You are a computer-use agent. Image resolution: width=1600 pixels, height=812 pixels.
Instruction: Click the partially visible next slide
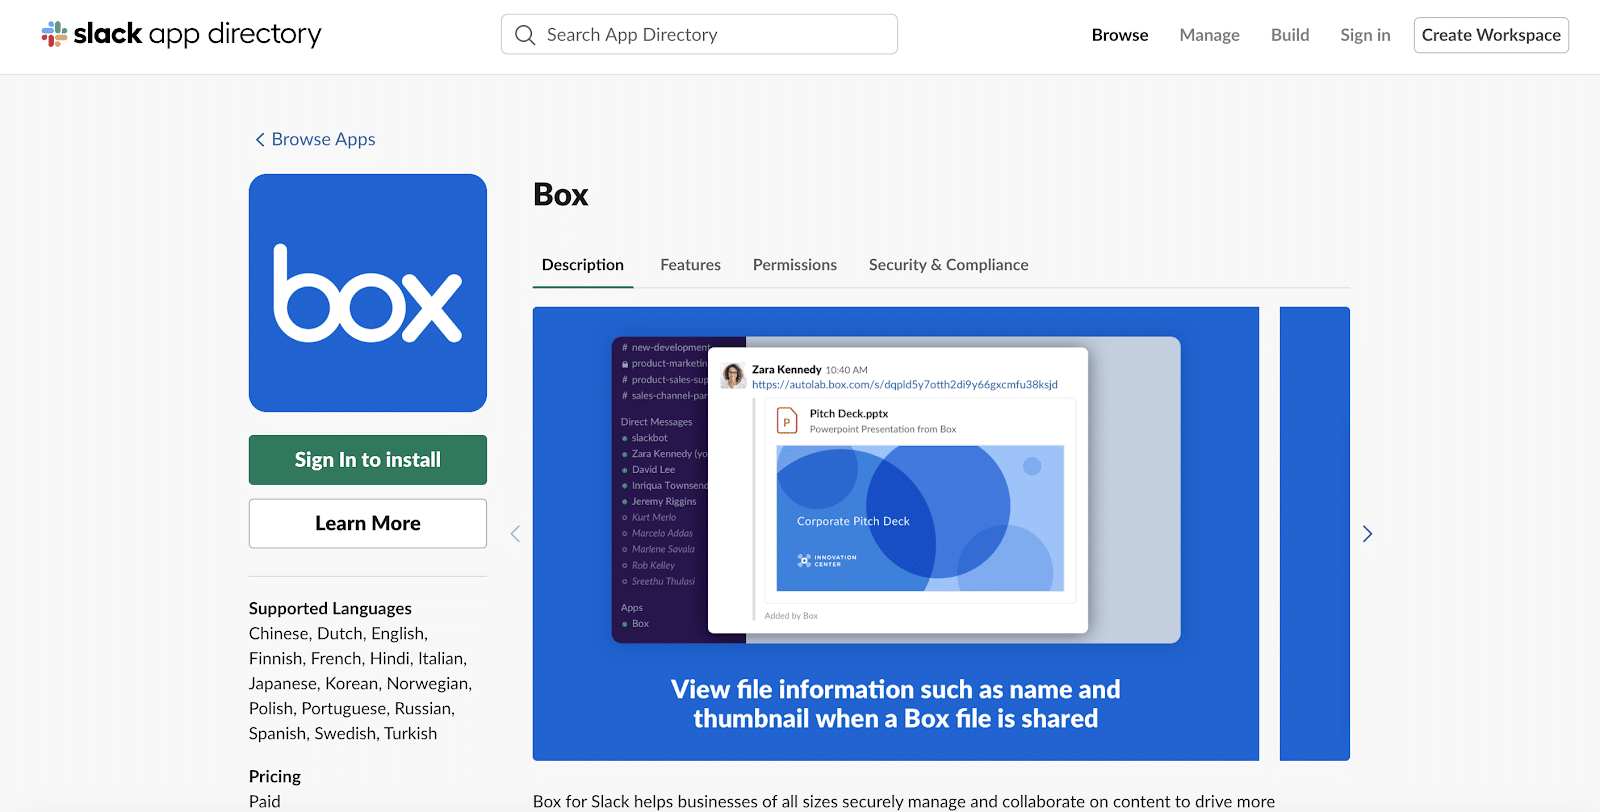click(1315, 533)
